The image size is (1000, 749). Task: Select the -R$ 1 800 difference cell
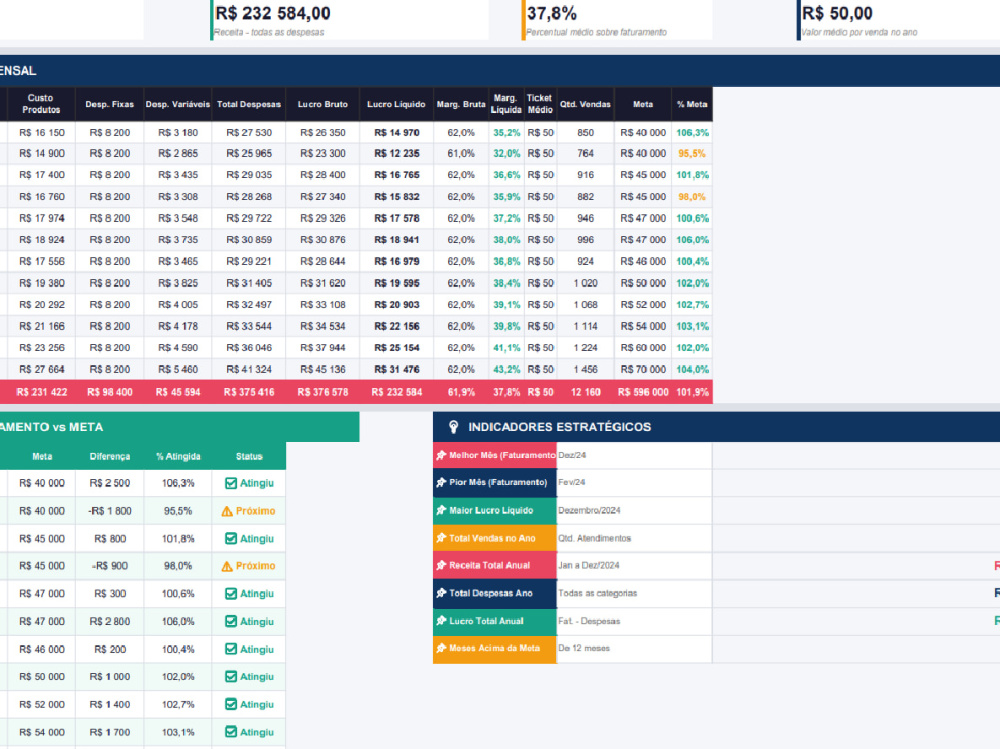(x=110, y=511)
